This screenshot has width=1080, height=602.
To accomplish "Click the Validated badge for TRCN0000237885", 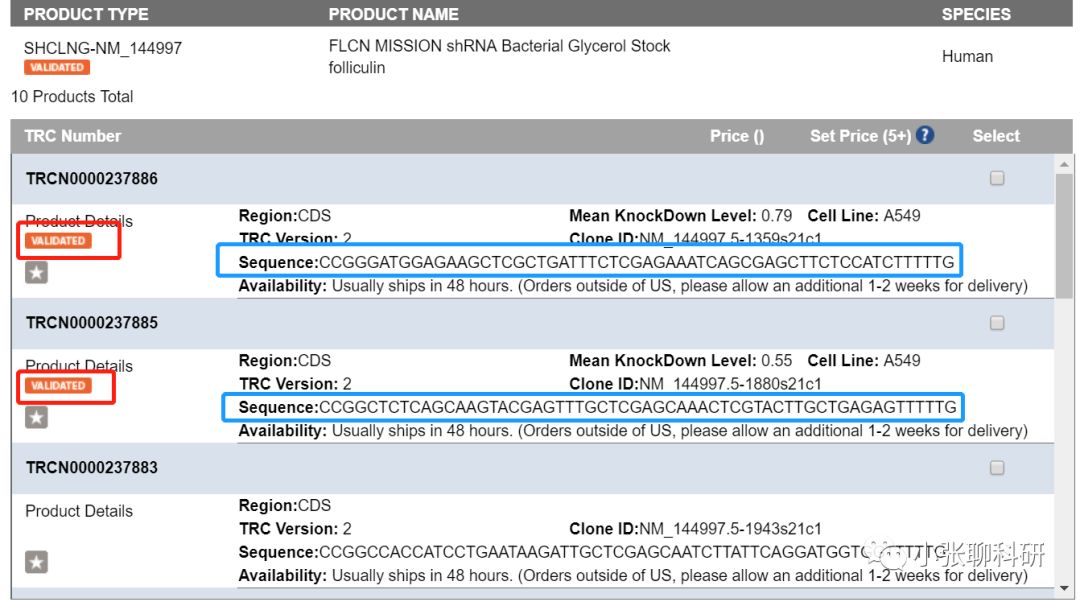I will point(58,386).
